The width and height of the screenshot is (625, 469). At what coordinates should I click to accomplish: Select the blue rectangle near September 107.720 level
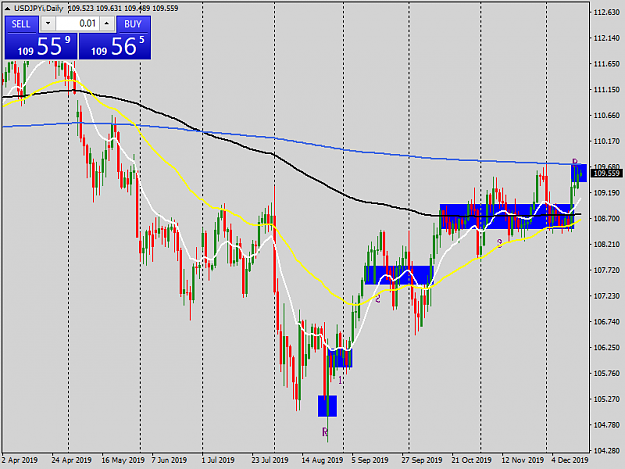(x=399, y=275)
